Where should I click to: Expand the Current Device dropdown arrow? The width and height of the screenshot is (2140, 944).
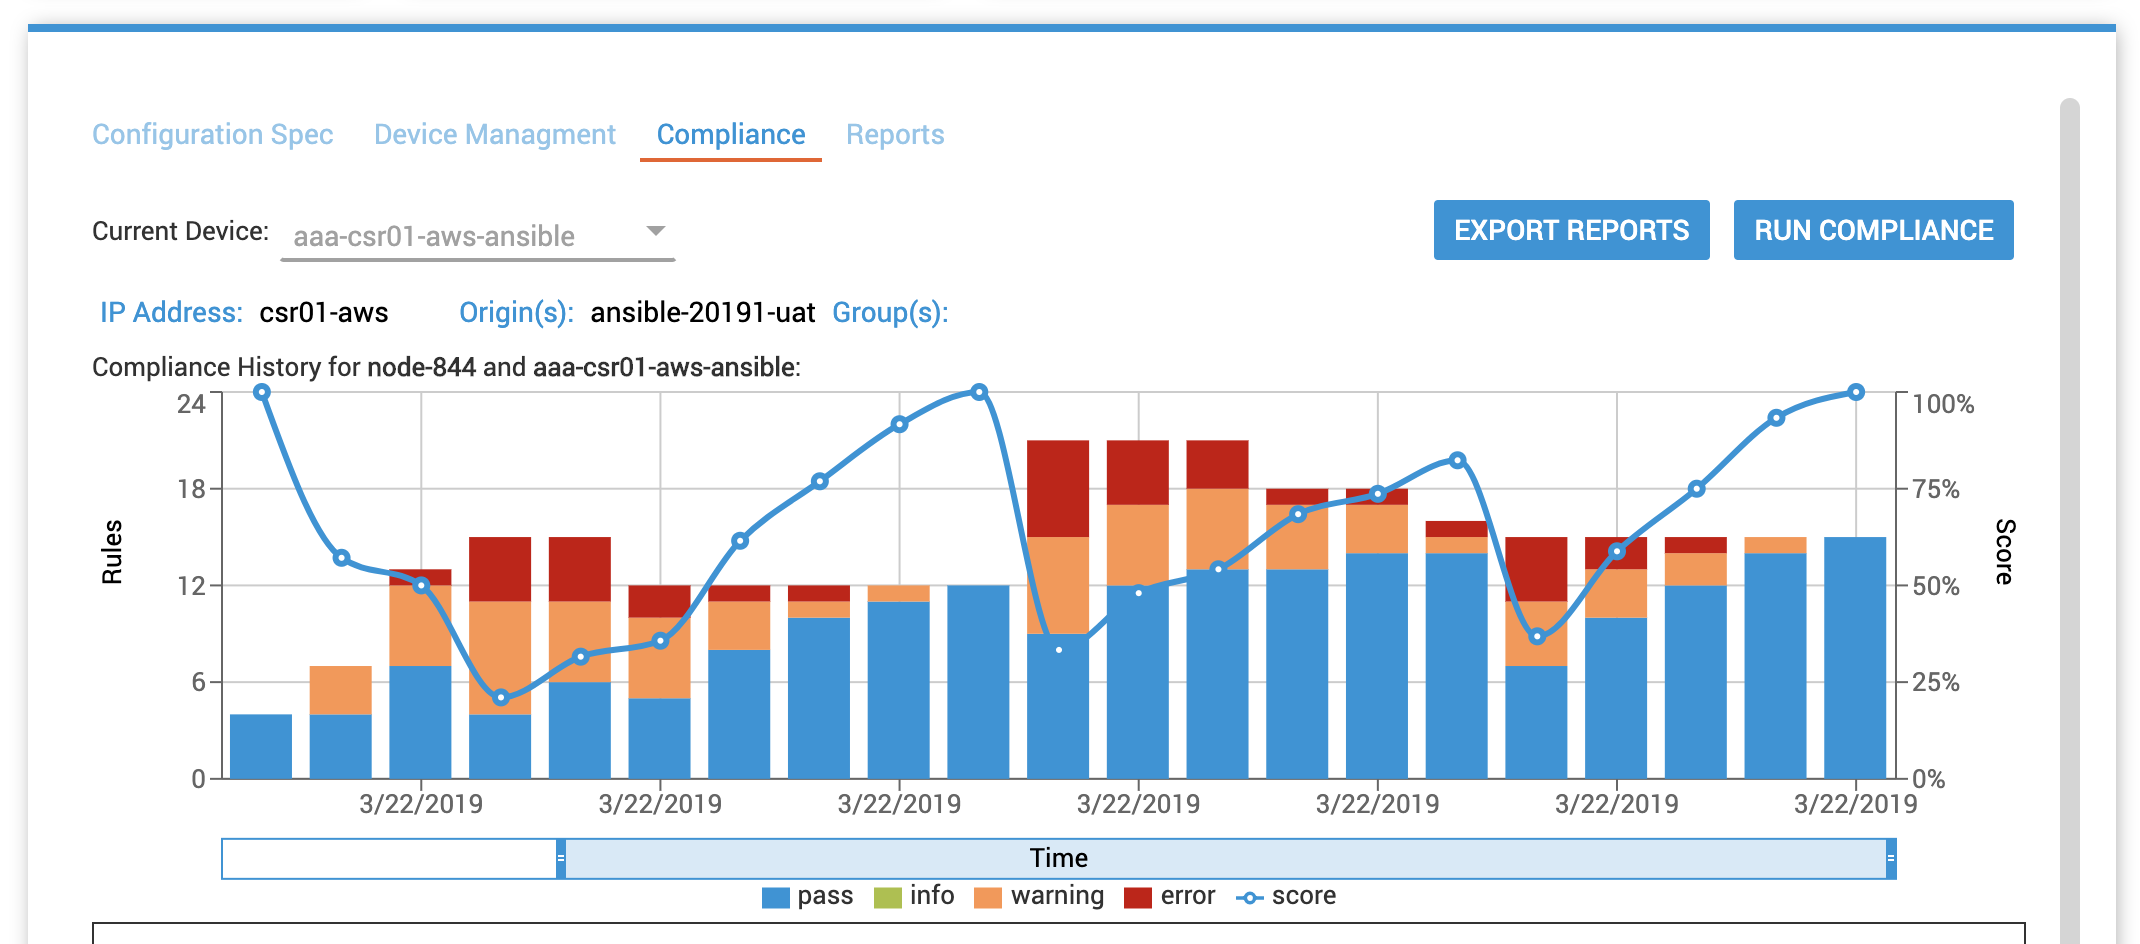pos(656,231)
